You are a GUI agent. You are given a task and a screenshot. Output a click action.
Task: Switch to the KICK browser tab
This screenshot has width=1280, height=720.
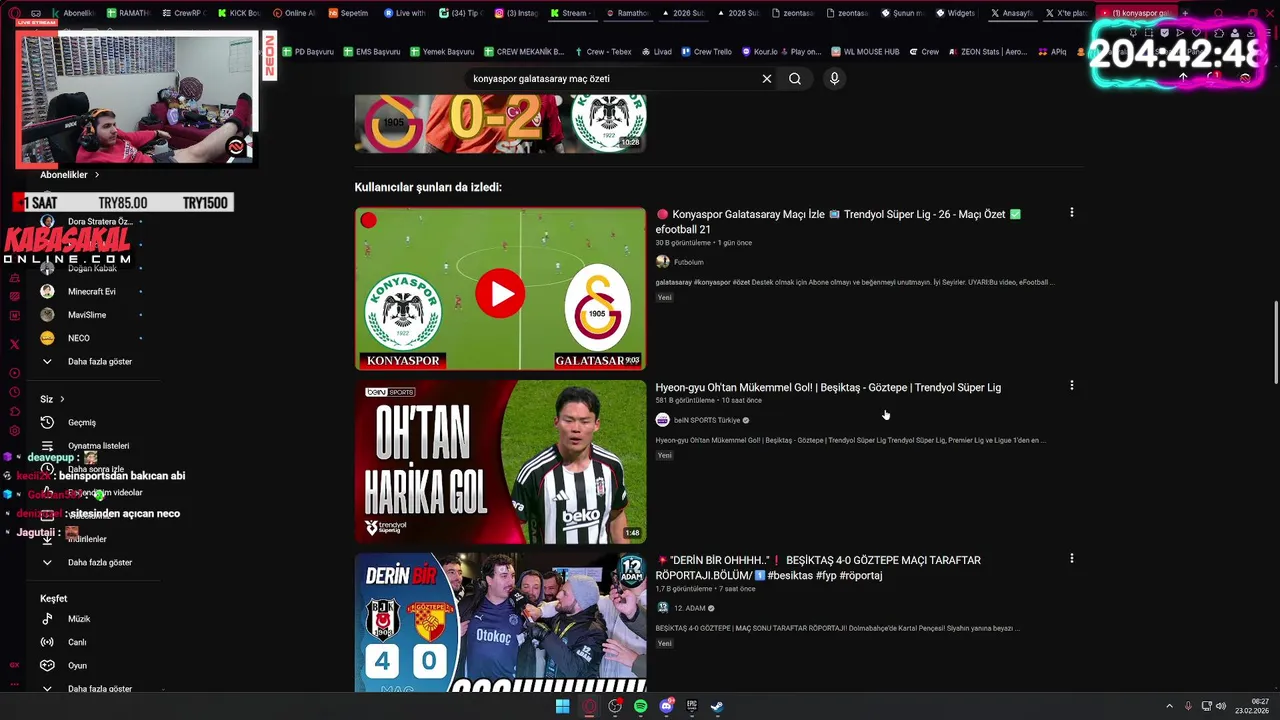238,13
